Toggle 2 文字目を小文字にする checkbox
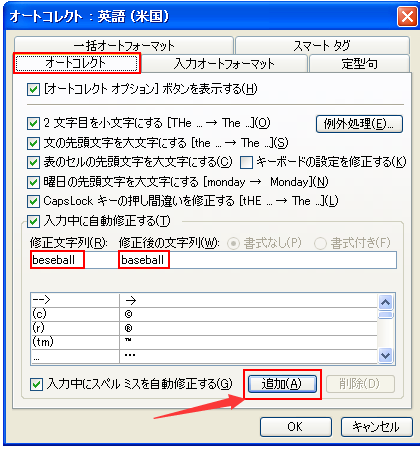The width and height of the screenshot is (420, 450). (x=33, y=123)
